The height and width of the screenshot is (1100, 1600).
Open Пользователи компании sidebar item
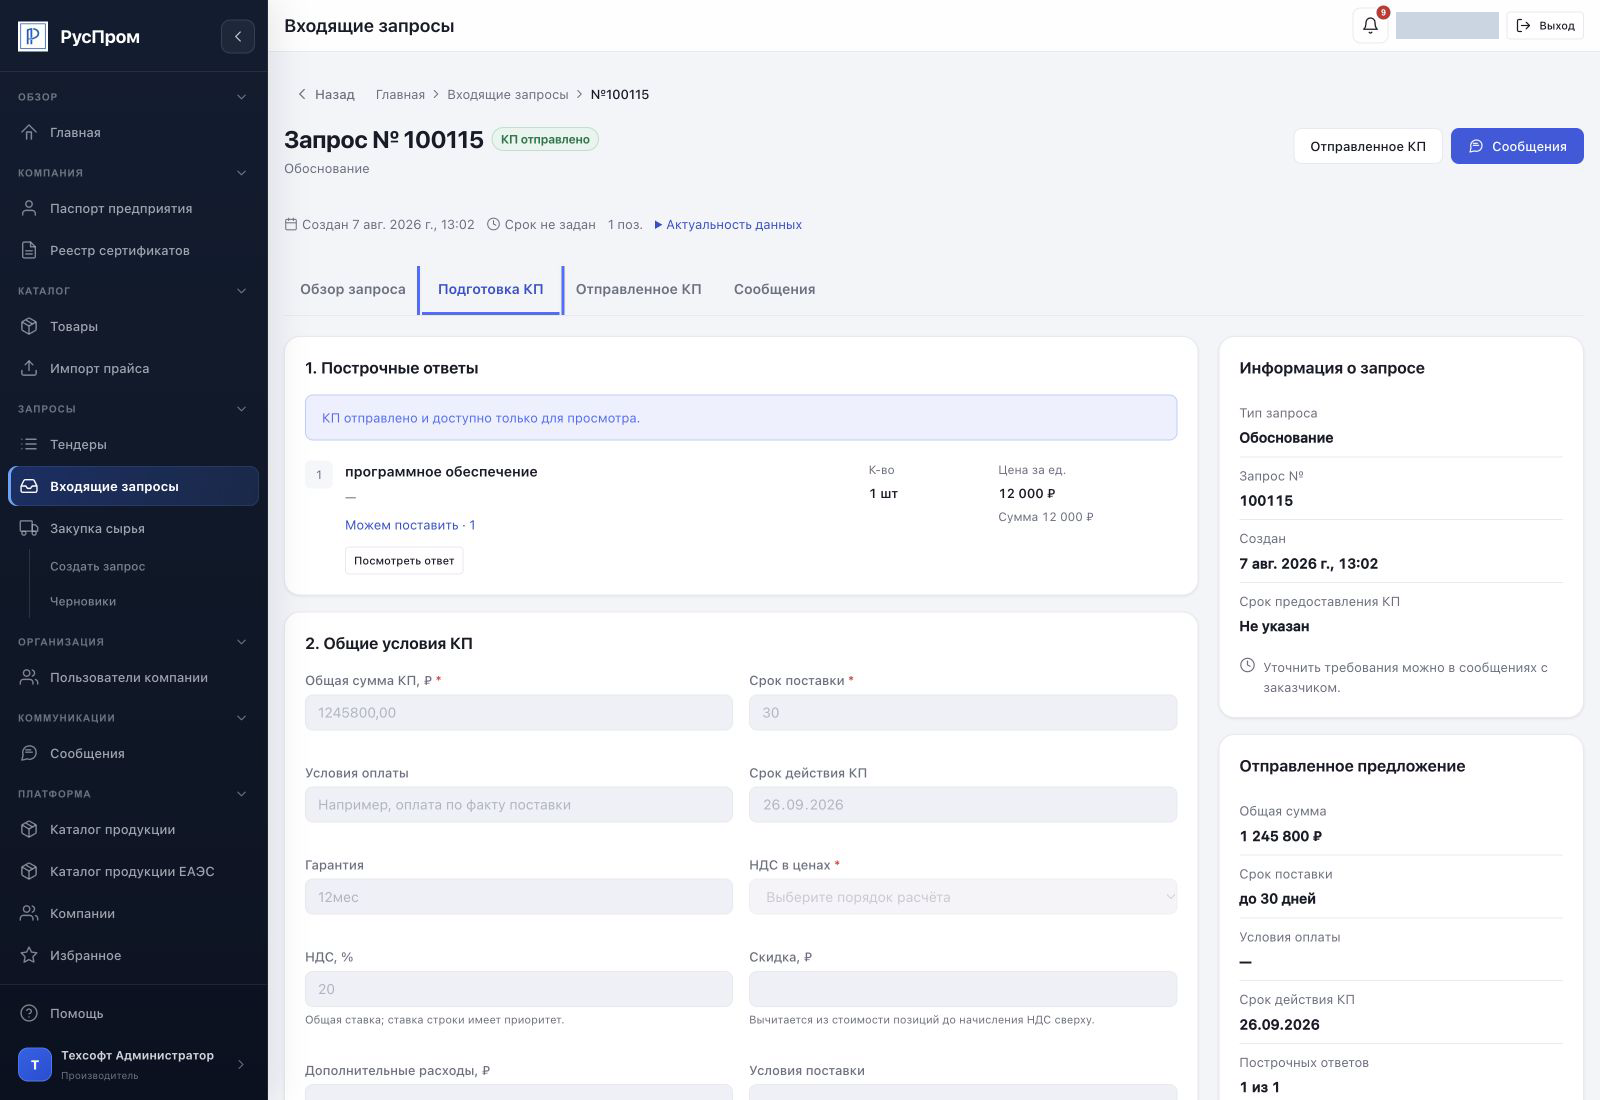coord(133,677)
